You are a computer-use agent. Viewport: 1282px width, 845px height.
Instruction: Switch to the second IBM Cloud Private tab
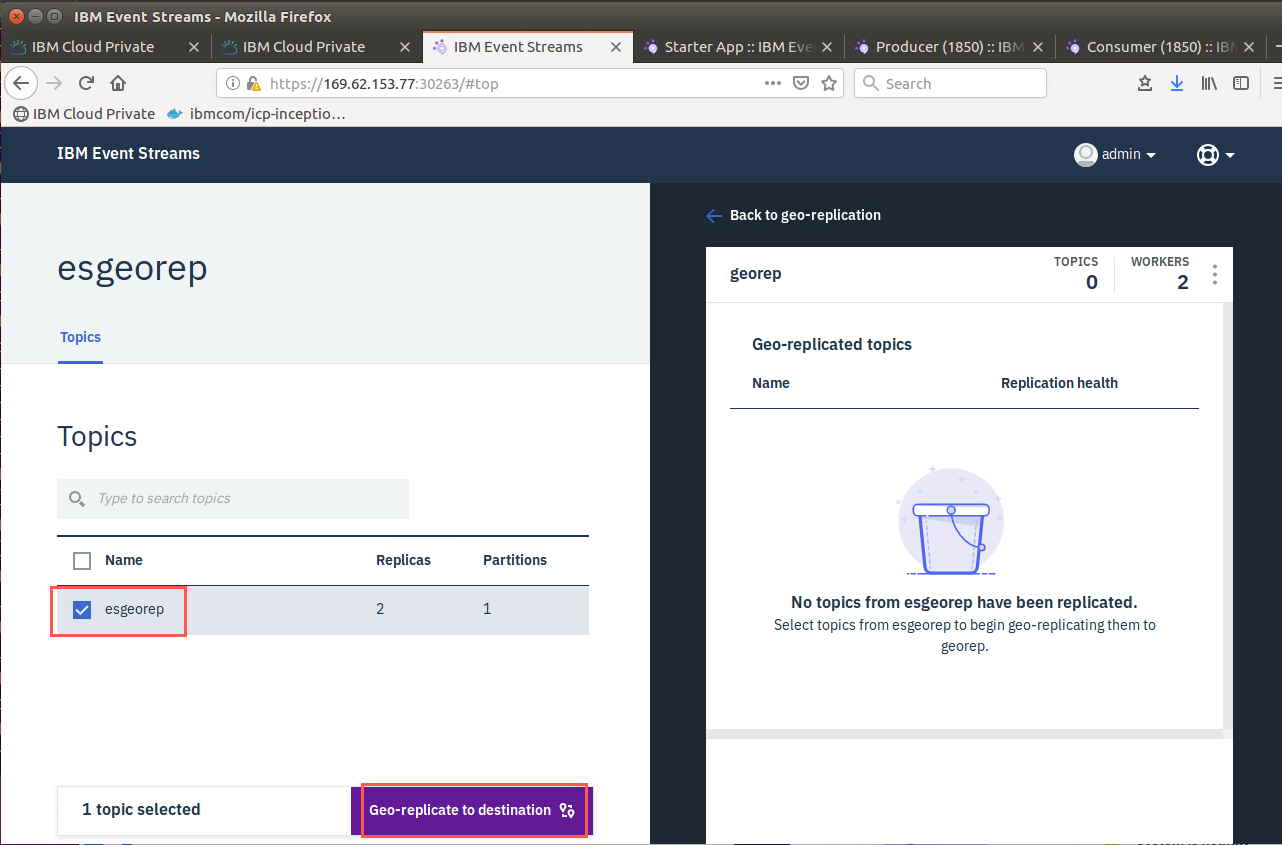[305, 47]
